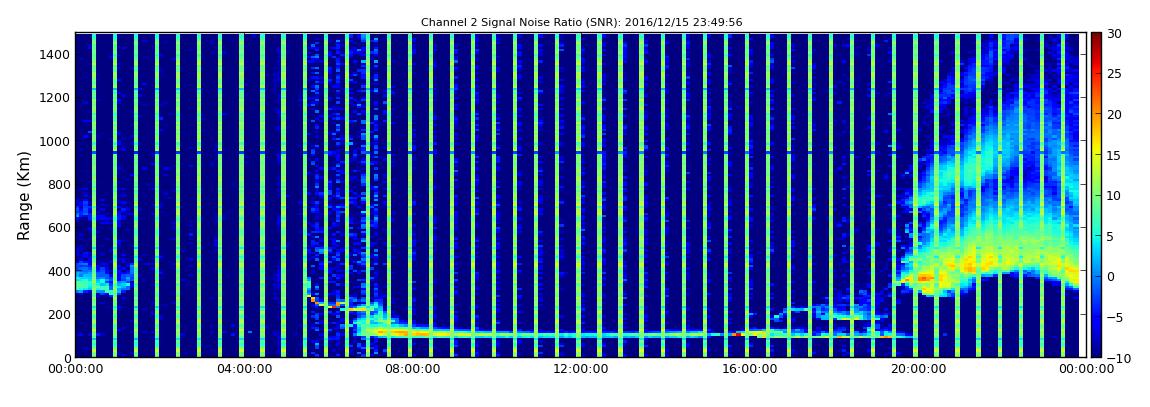Image resolution: width=1150 pixels, height=407 pixels.
Task: Click the colorbar label −5
Action: (1113, 317)
